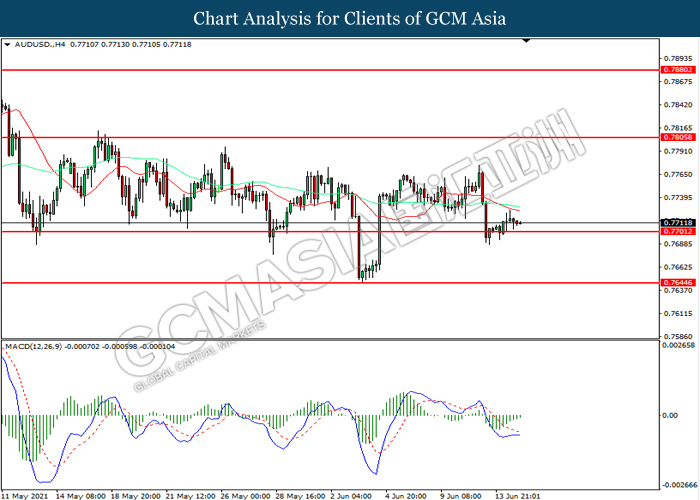Click the chart shift marker triangle

pyautogui.click(x=526, y=41)
